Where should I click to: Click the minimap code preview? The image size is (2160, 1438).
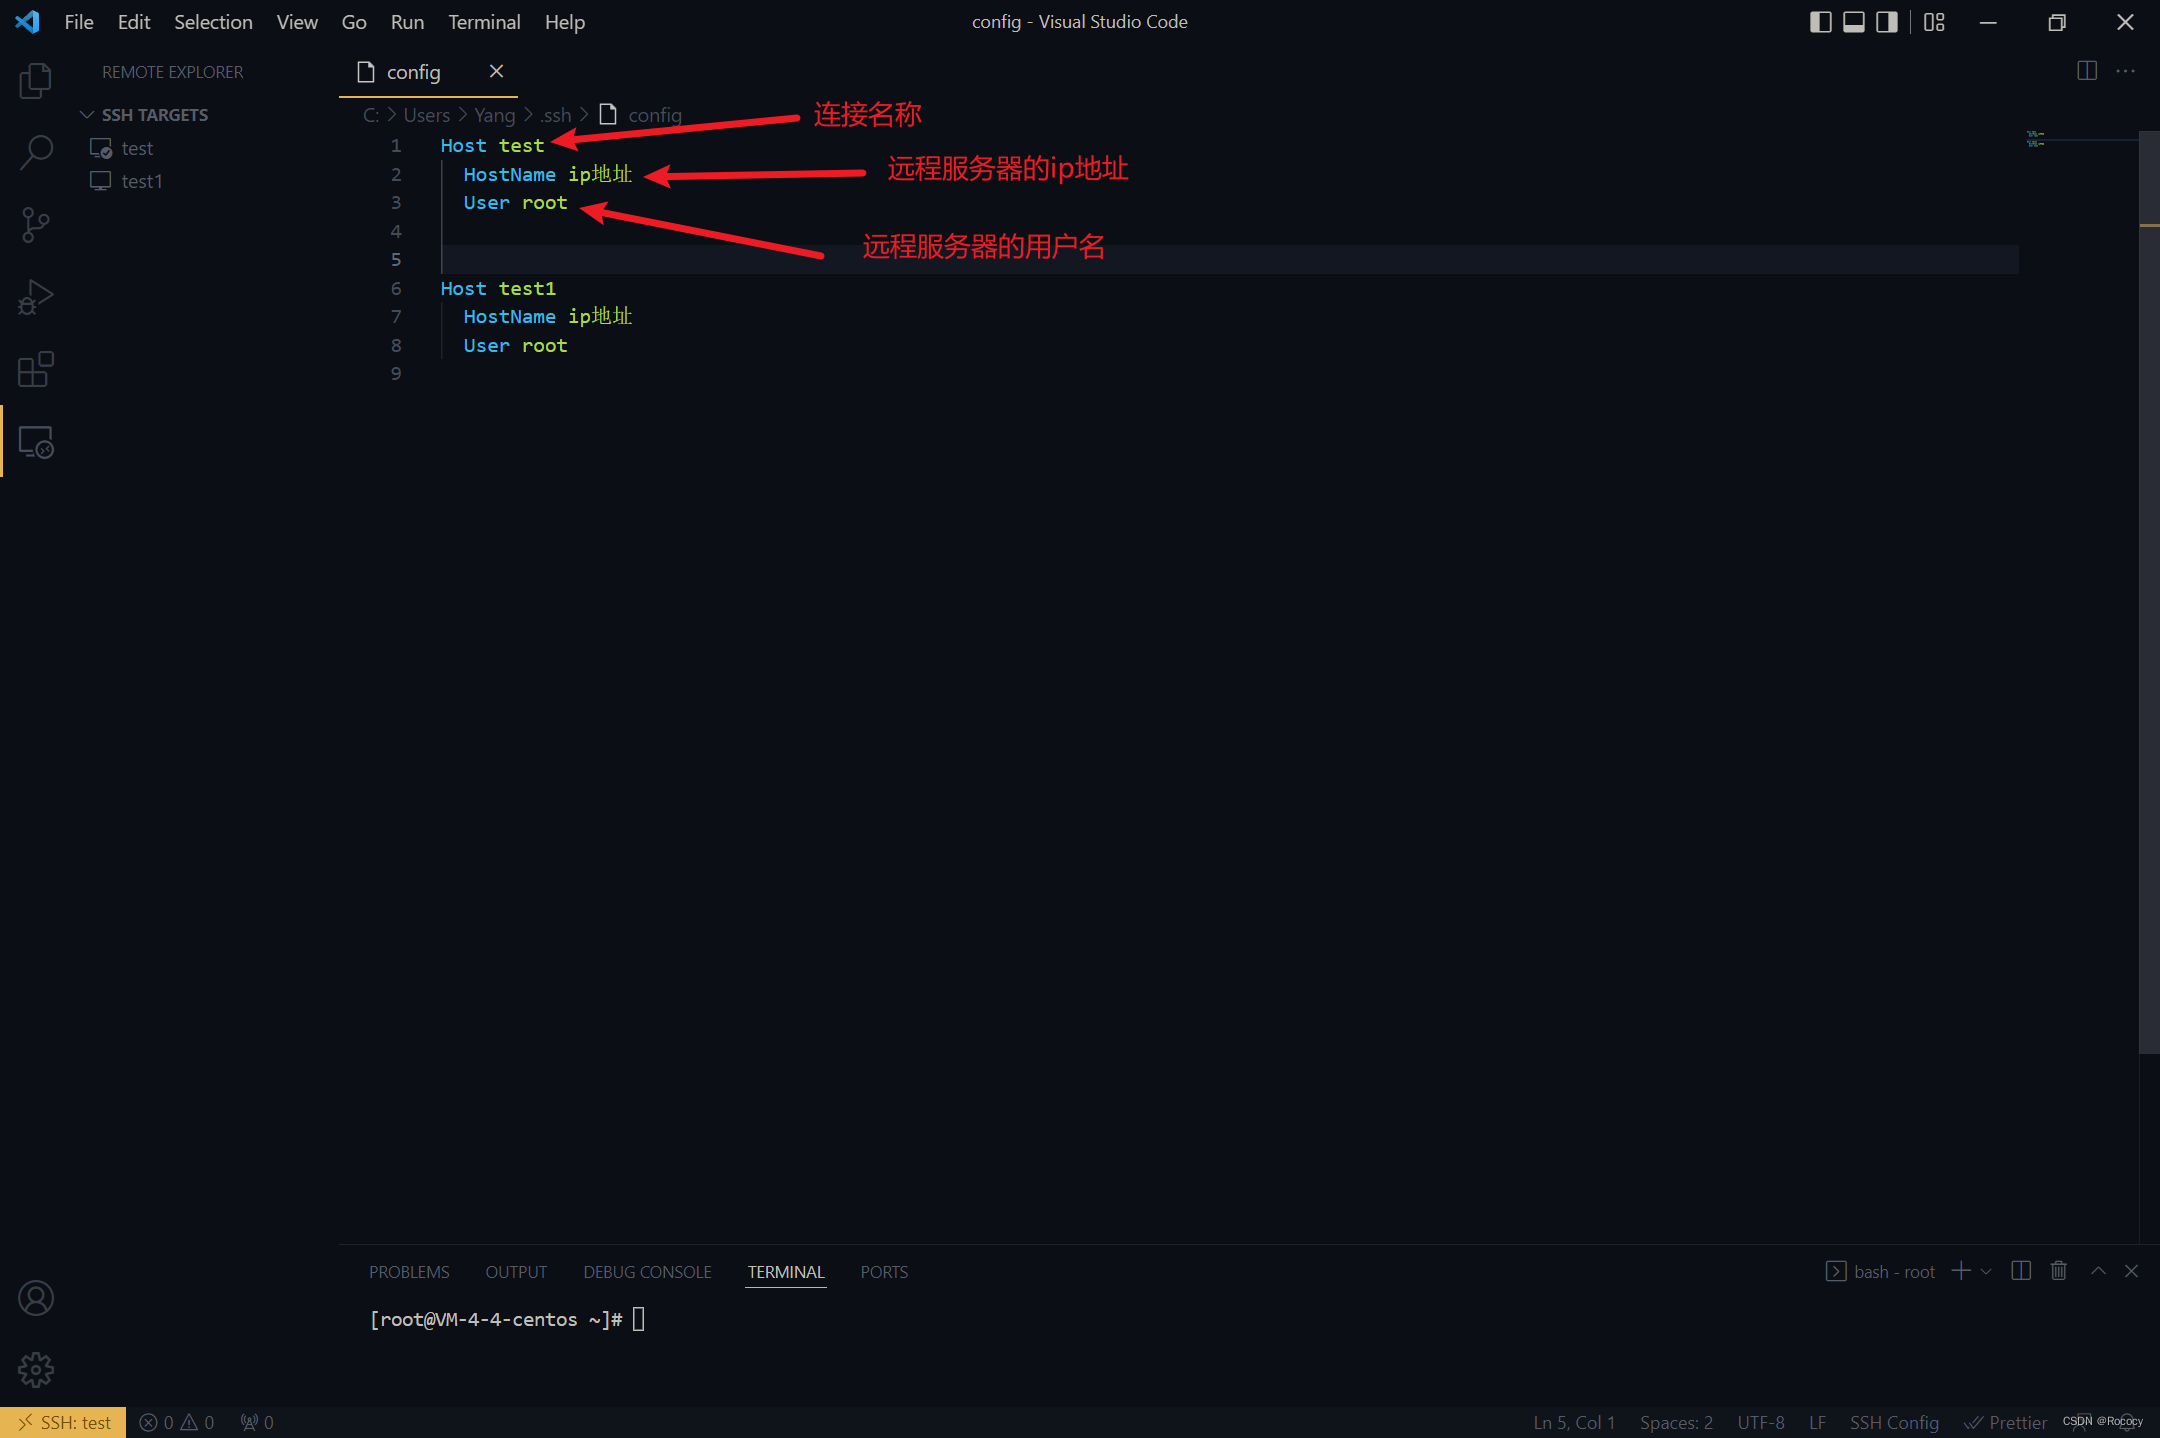coord(2035,139)
